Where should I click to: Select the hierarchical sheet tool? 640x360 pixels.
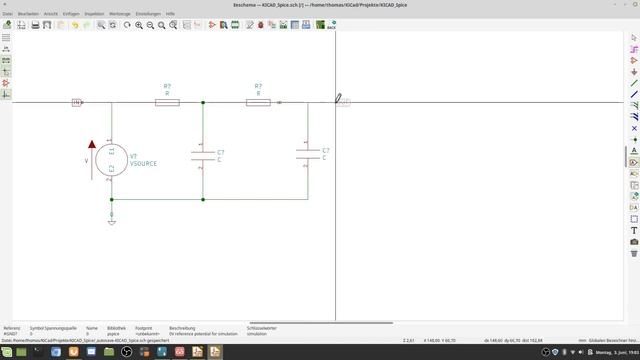click(634, 185)
